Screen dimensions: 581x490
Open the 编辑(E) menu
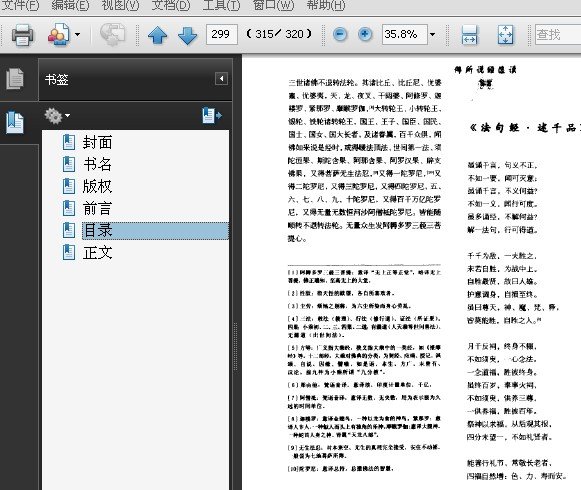tap(70, 5)
